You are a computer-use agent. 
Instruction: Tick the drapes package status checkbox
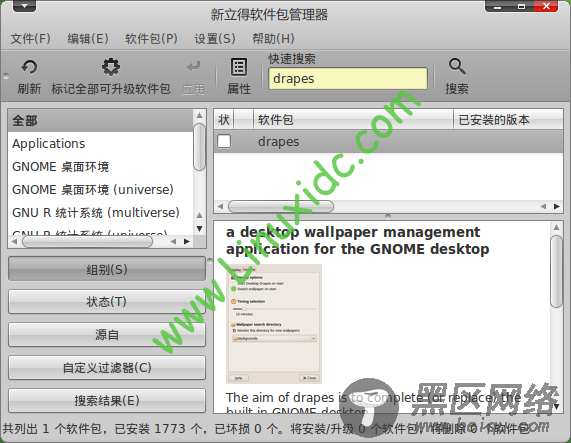tap(224, 141)
